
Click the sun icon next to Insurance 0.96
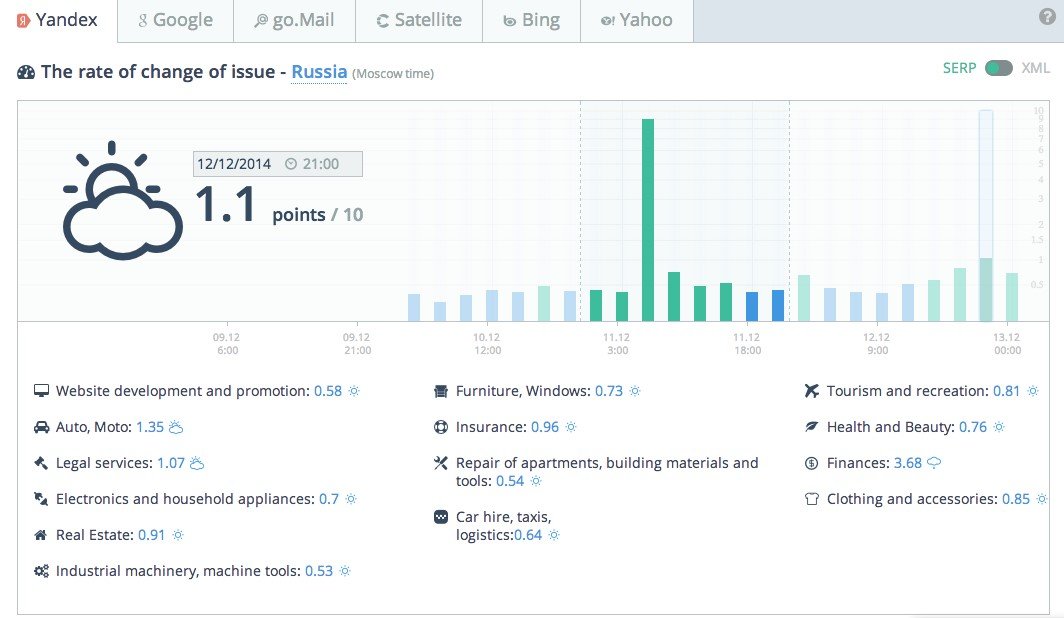pos(571,427)
